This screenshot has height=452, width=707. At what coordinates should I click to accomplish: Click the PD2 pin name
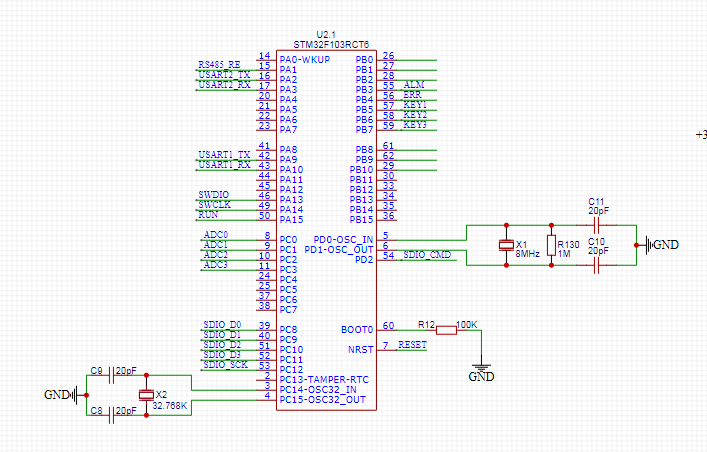point(364,260)
